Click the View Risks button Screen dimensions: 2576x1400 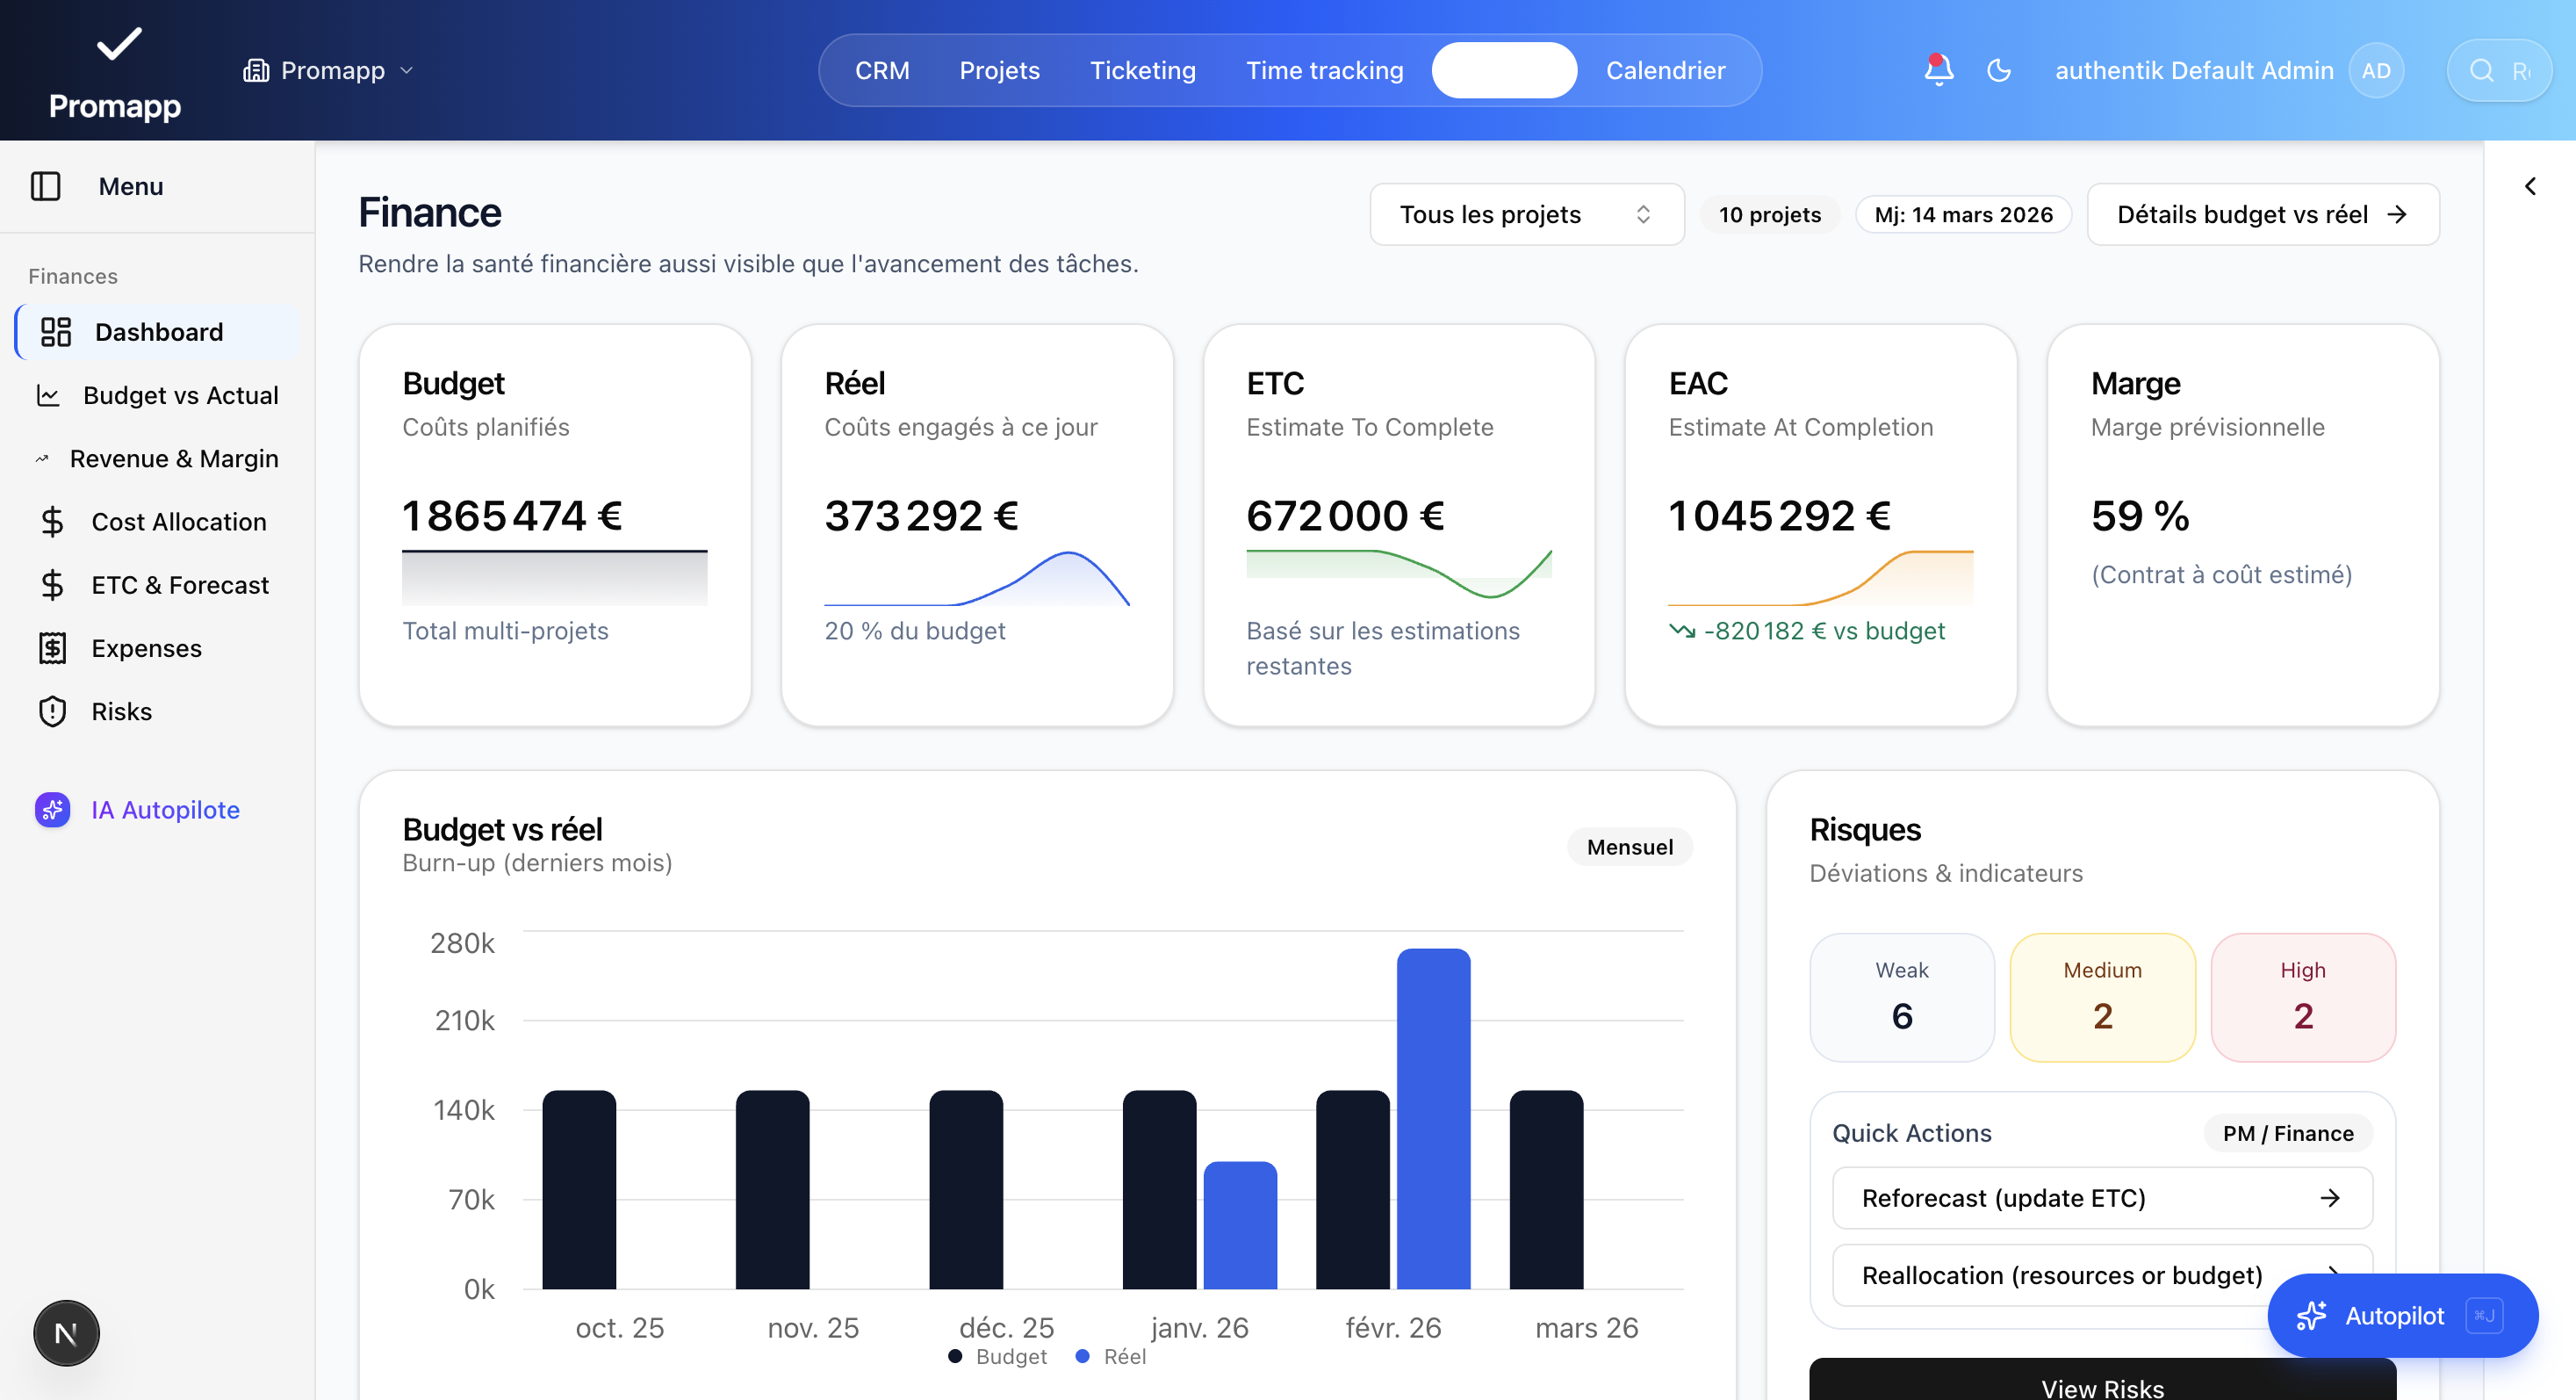click(x=2102, y=1380)
